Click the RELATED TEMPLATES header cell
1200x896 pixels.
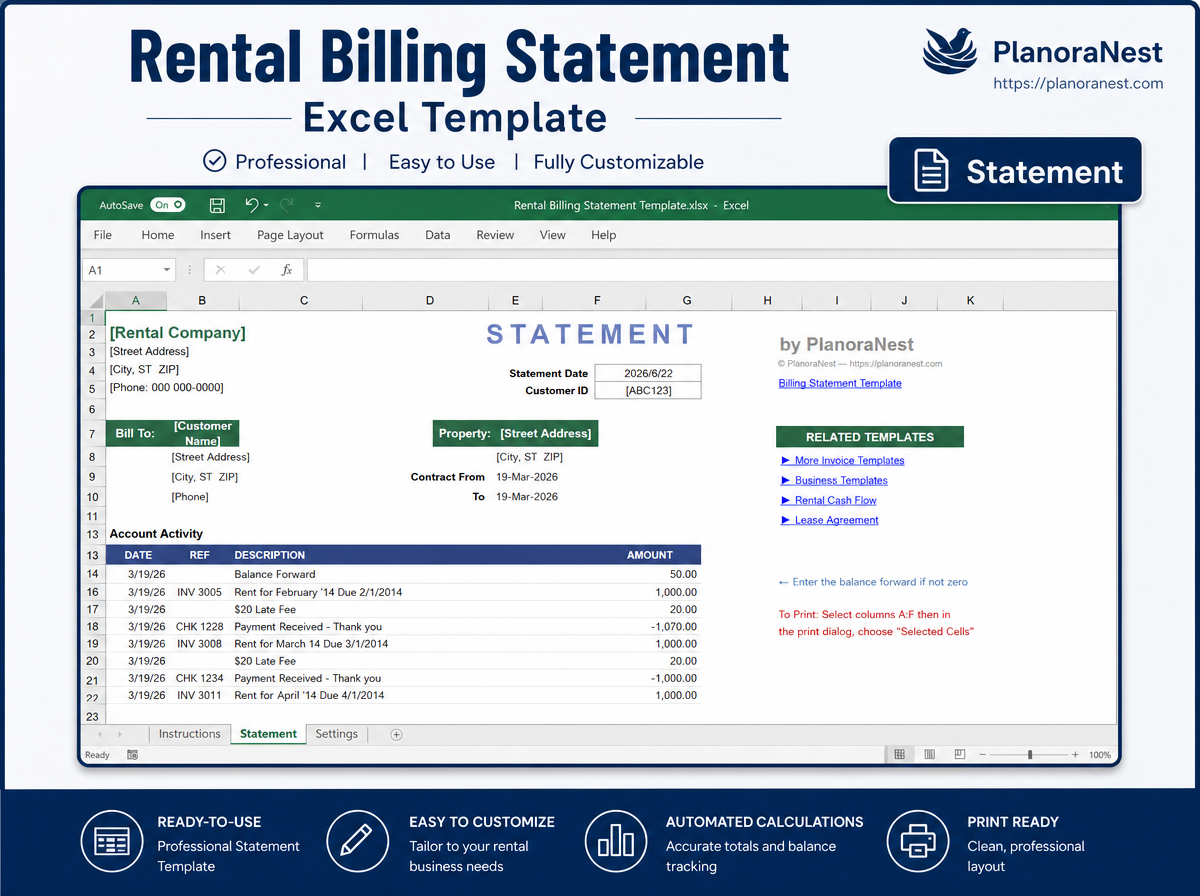coord(870,437)
